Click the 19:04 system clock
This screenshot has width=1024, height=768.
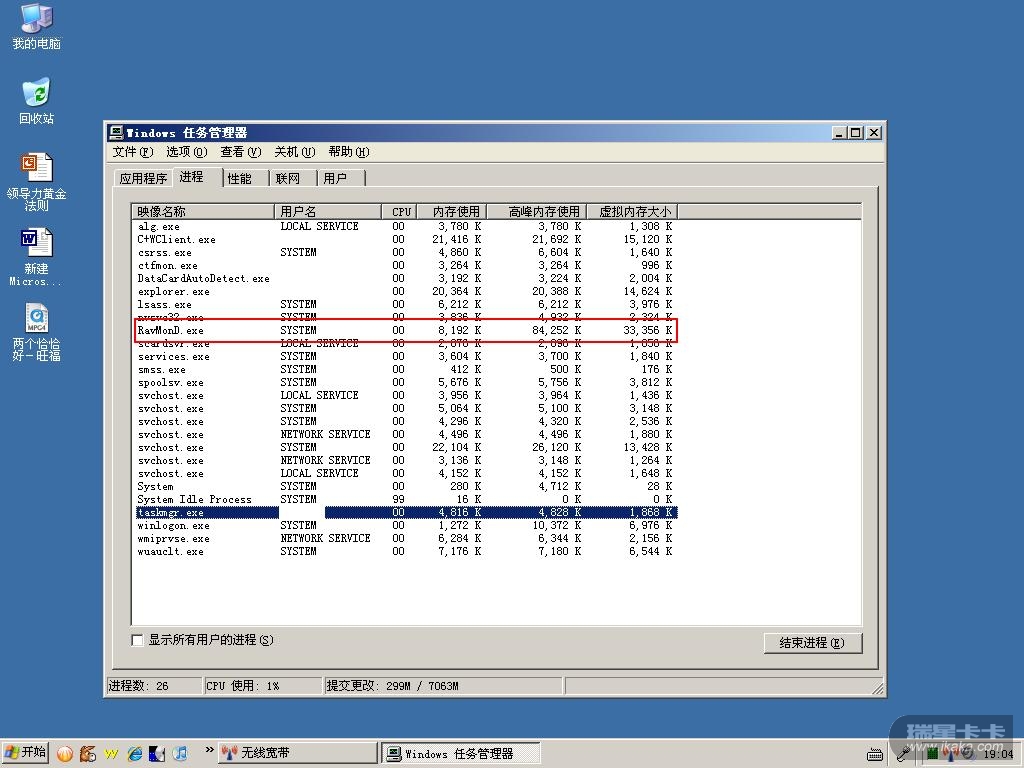[x=998, y=754]
